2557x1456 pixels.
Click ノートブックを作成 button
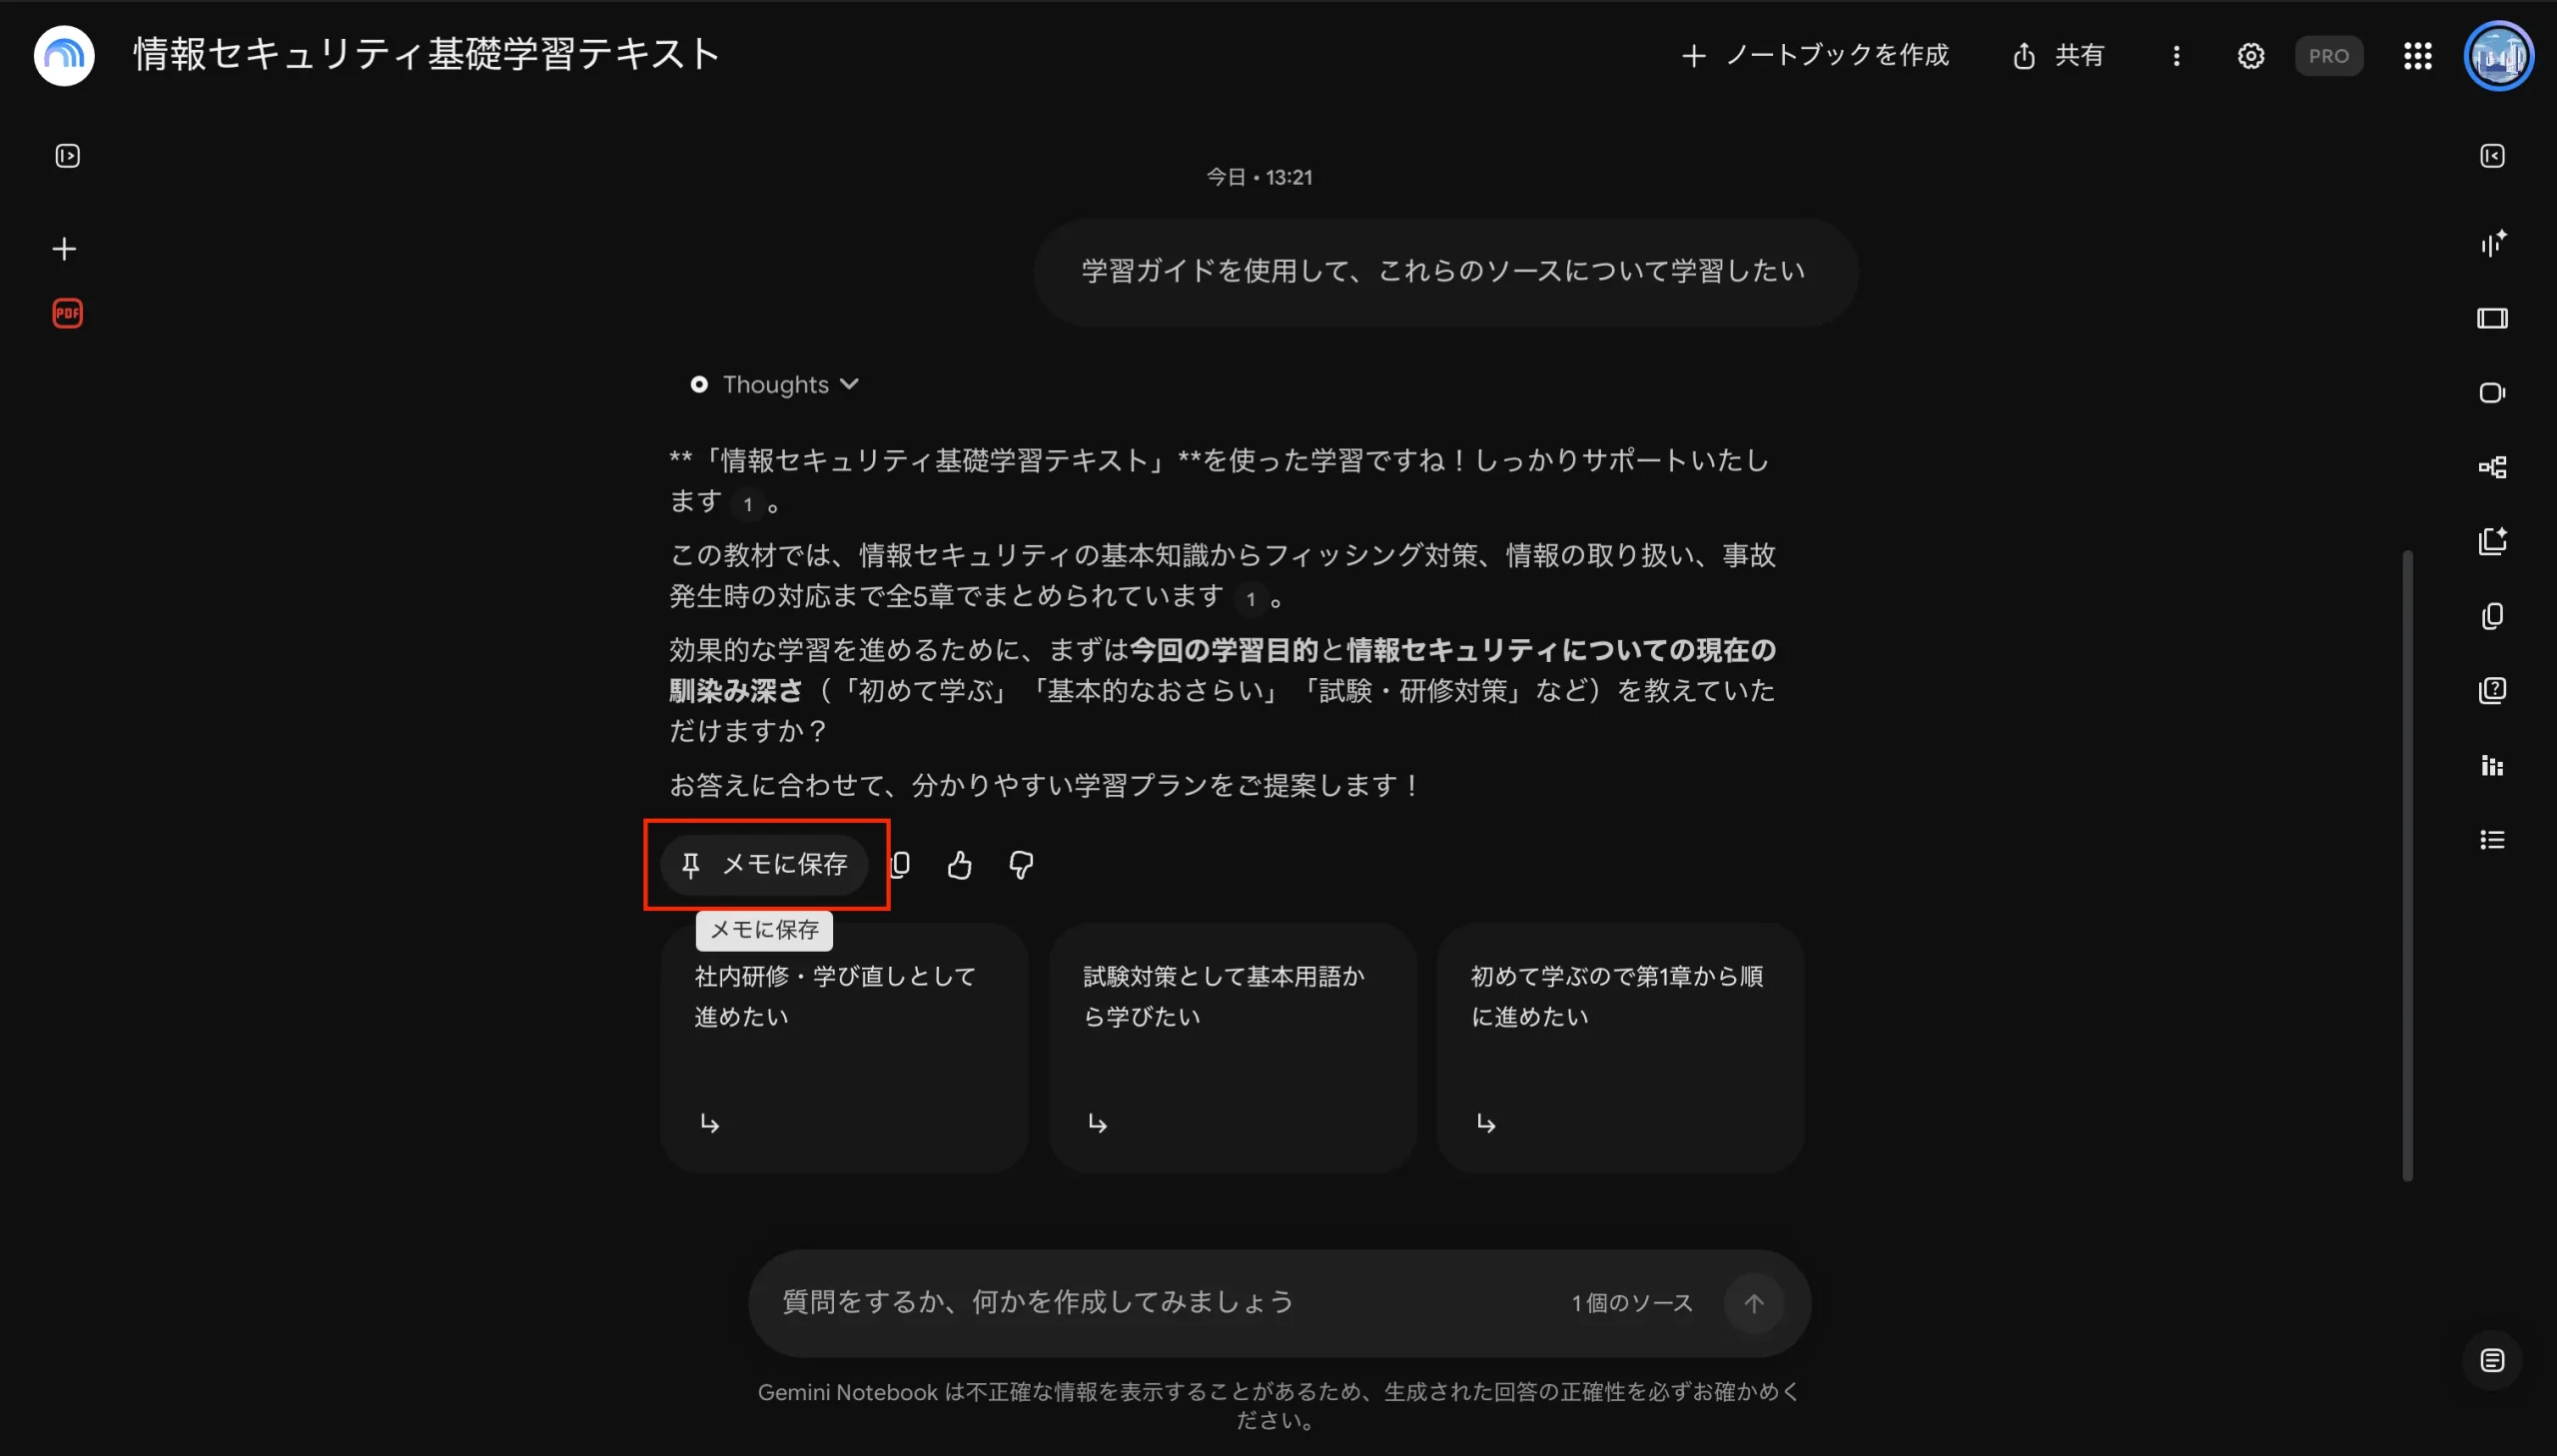pyautogui.click(x=1815, y=55)
